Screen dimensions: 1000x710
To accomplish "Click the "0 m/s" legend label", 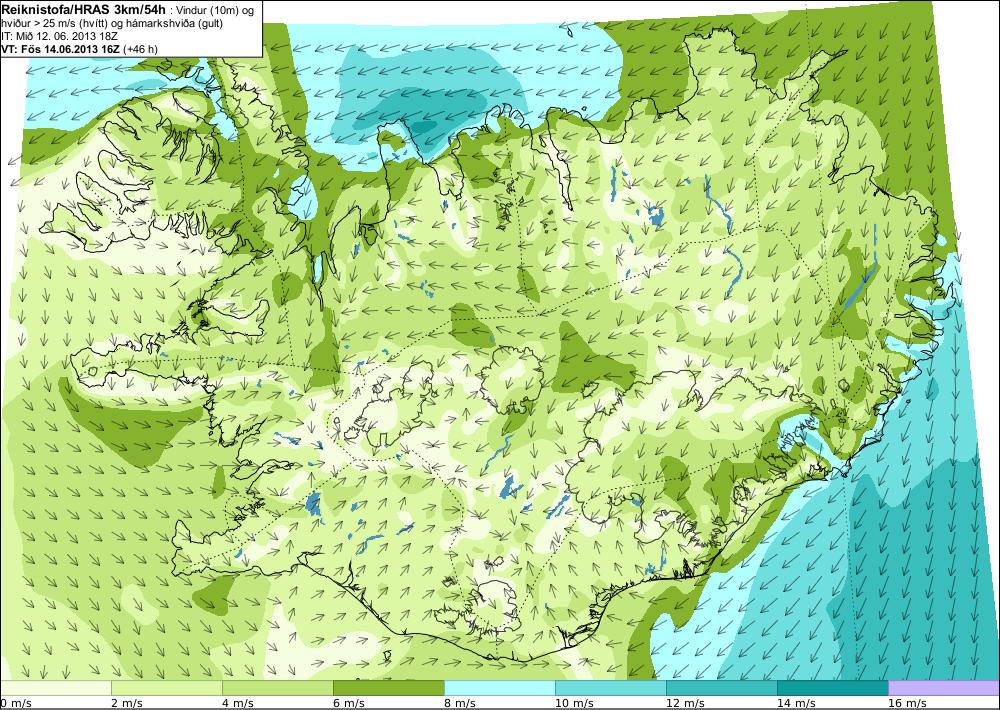I will click(x=15, y=703).
